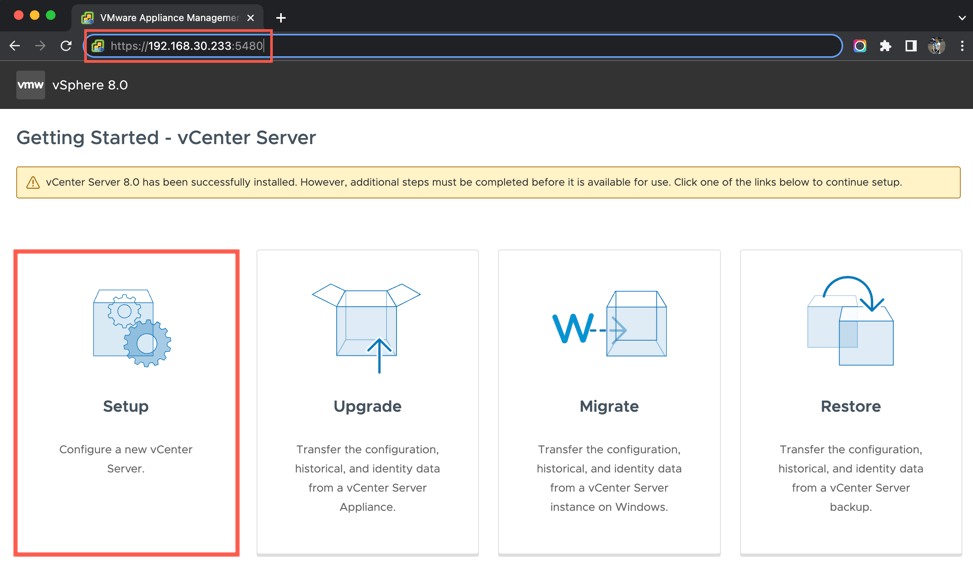Click the colorful circle extension icon

859,46
